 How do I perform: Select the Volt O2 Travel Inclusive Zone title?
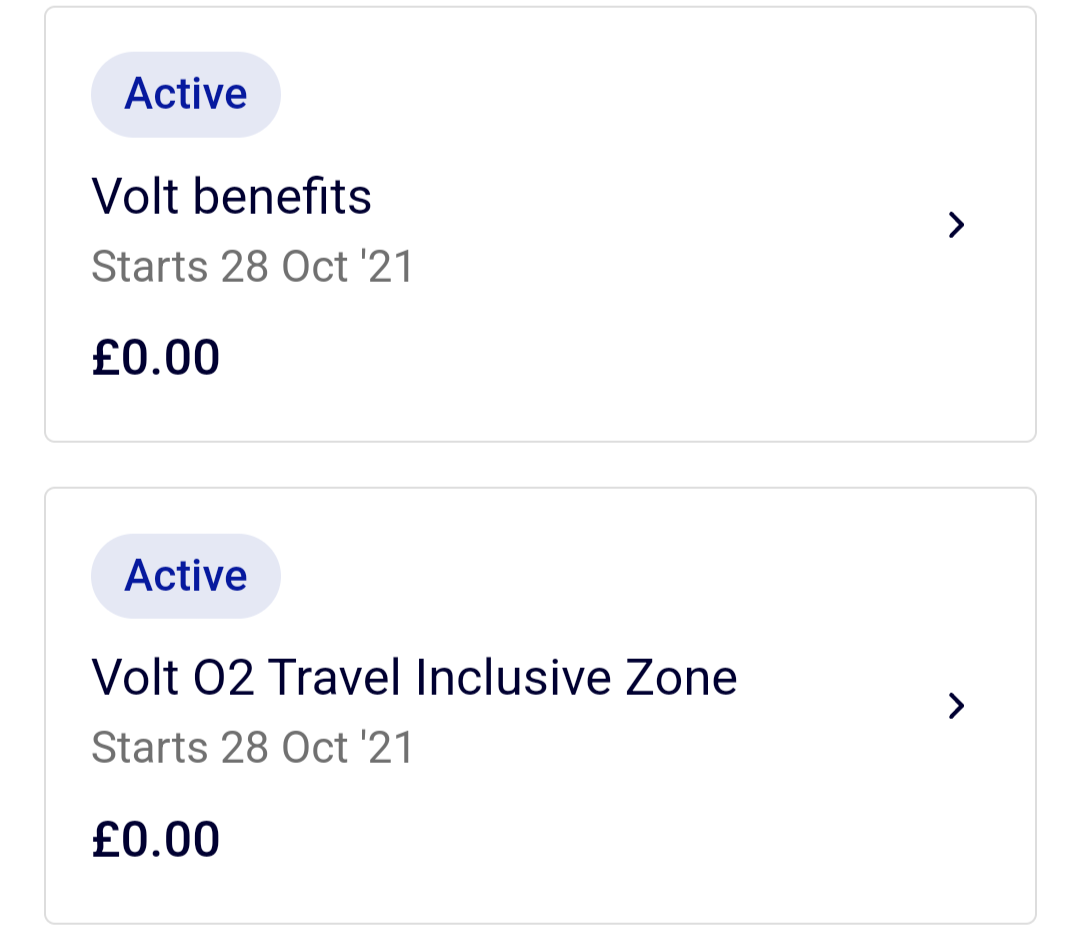click(414, 677)
